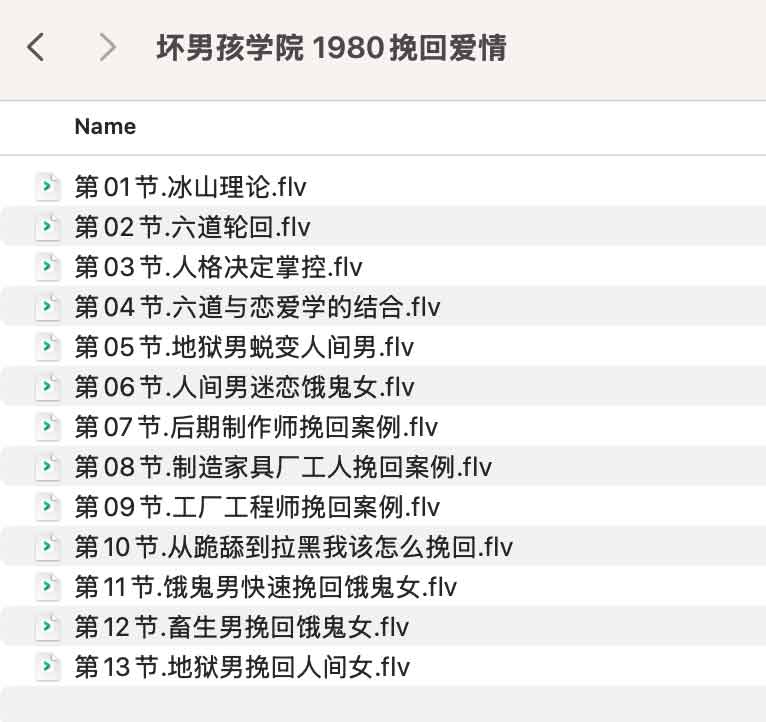Click file icon of 第06节.人间男迷恋饿鬼女.flv
766x722 pixels.
pyautogui.click(x=48, y=387)
